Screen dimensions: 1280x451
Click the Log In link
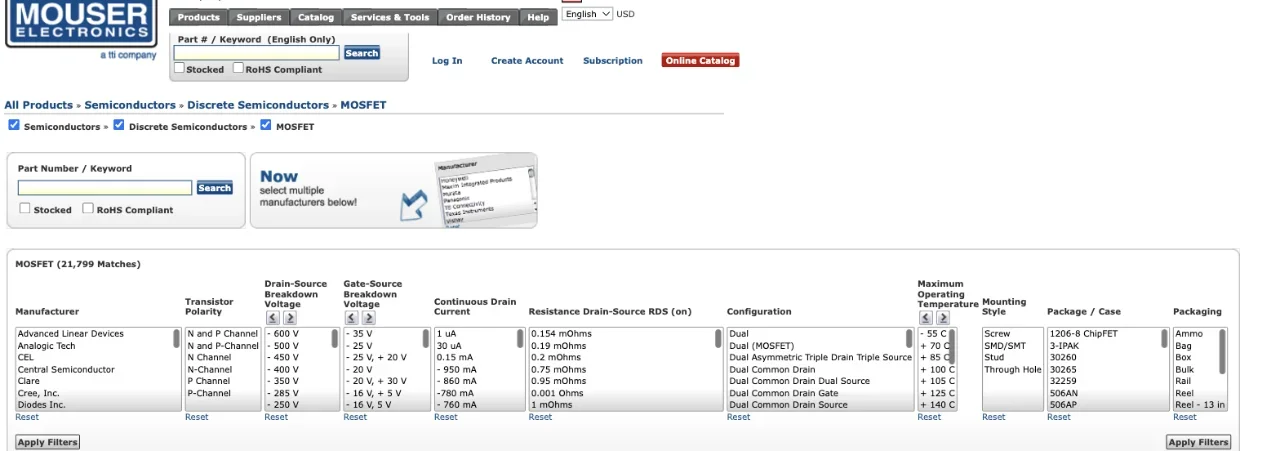point(447,61)
